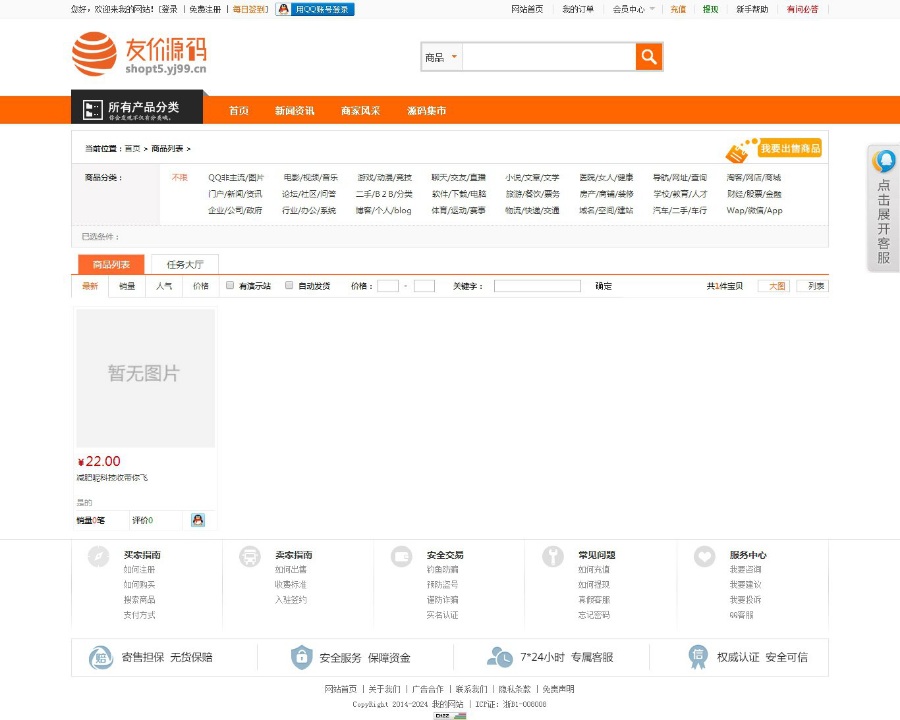The height and width of the screenshot is (720, 900).
Task: Click the QQ penguin icon on the product card
Action: (x=200, y=520)
